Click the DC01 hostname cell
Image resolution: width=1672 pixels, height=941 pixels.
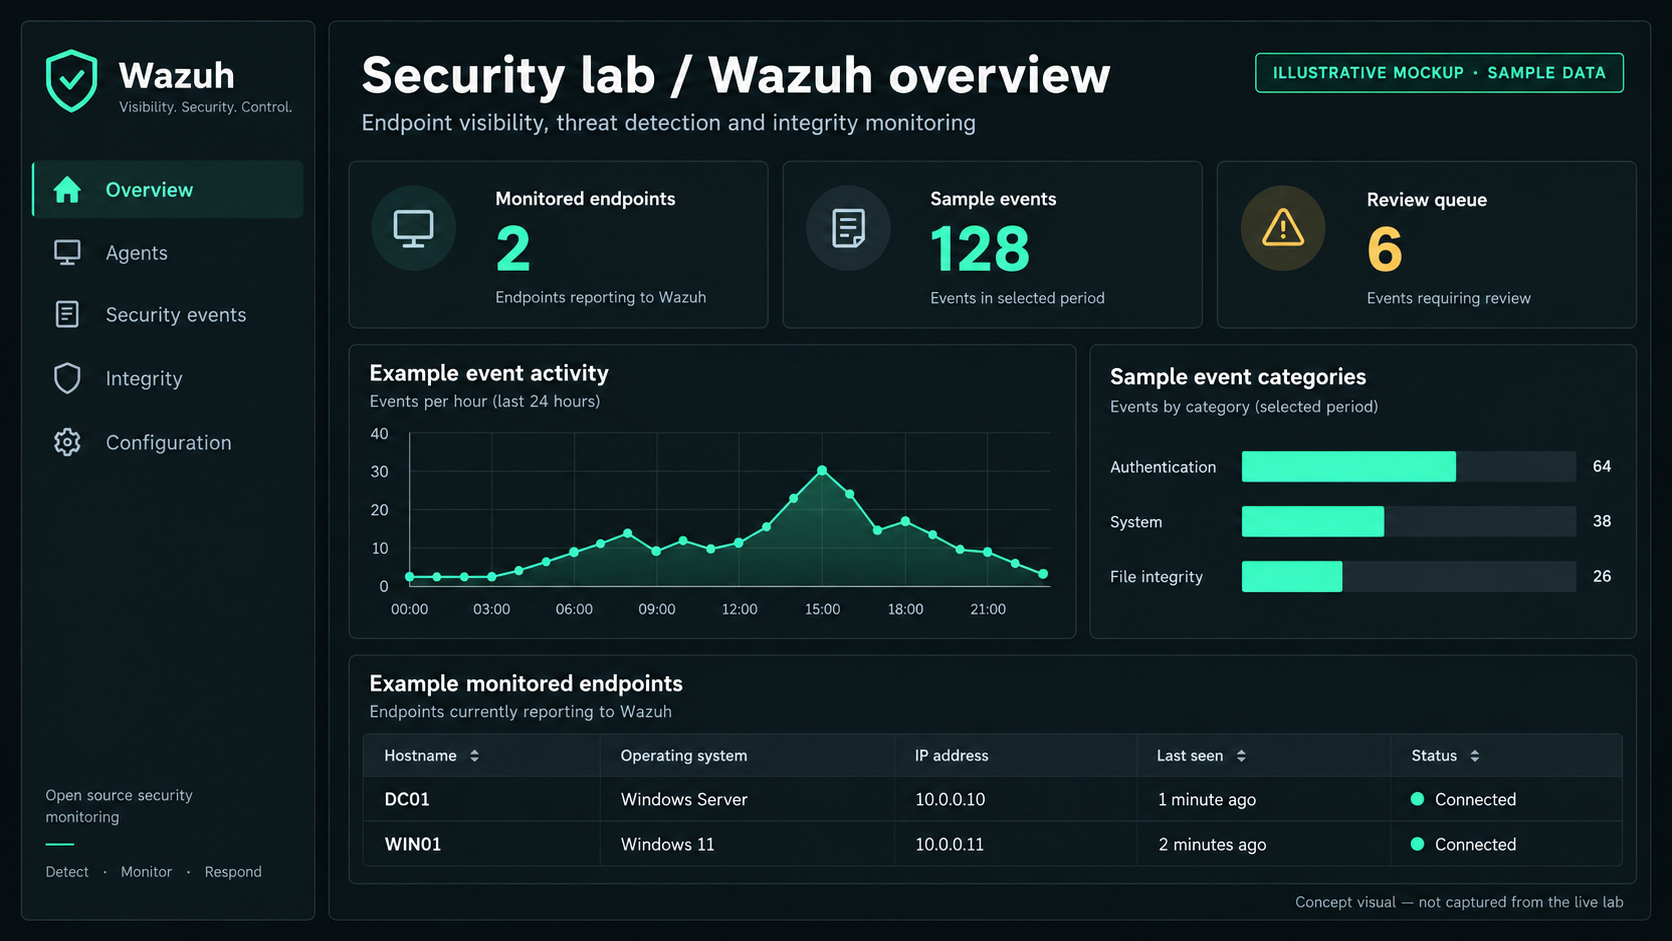[x=407, y=799]
